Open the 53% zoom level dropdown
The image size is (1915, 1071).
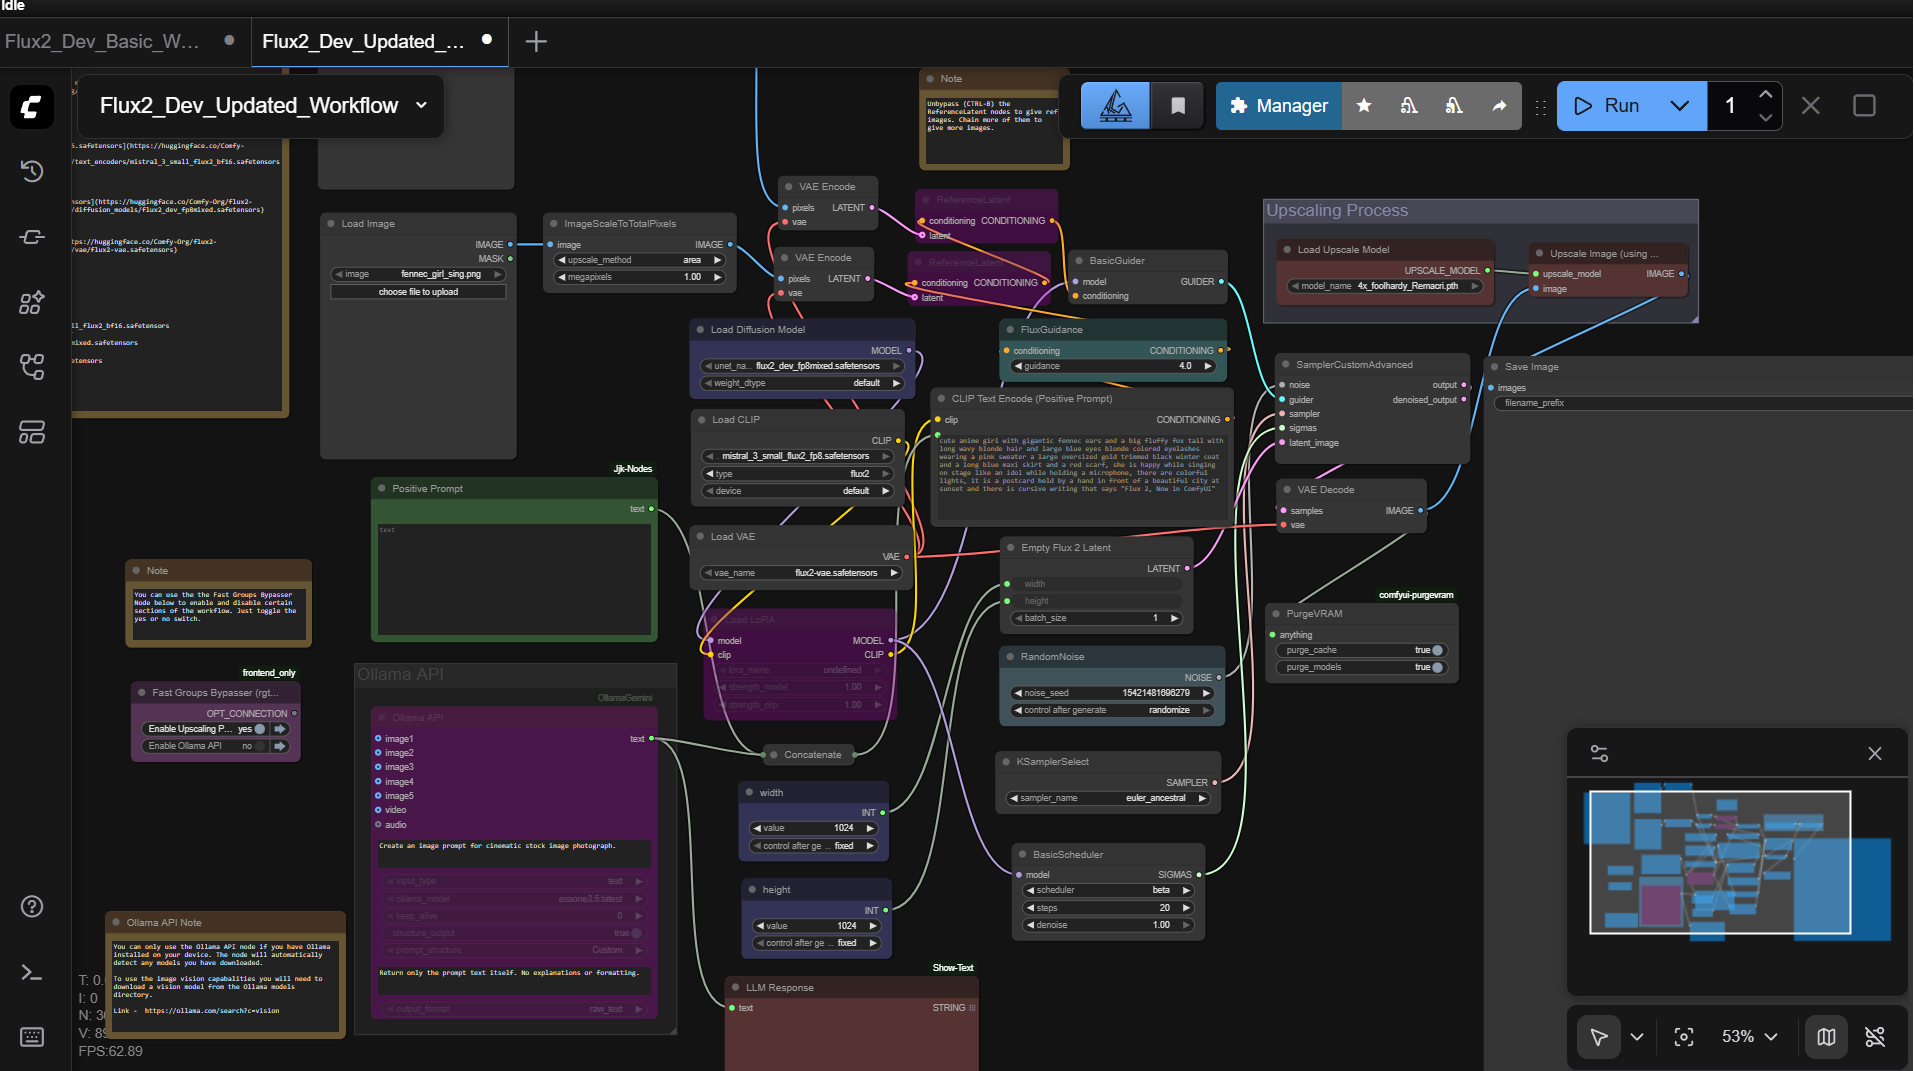pyautogui.click(x=1749, y=1037)
